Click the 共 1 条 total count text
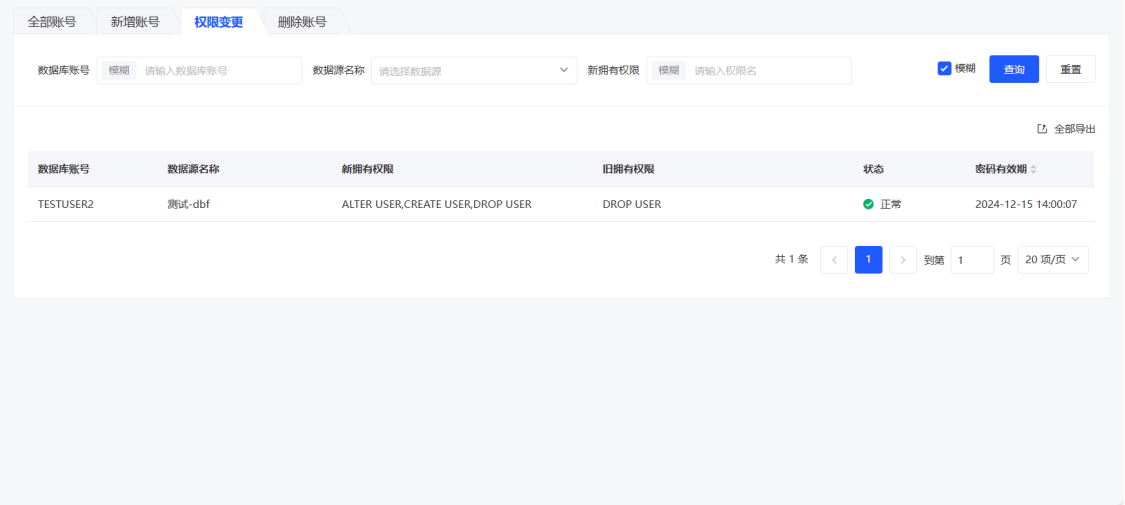Screen dimensions: 1125x505 click(x=791, y=260)
